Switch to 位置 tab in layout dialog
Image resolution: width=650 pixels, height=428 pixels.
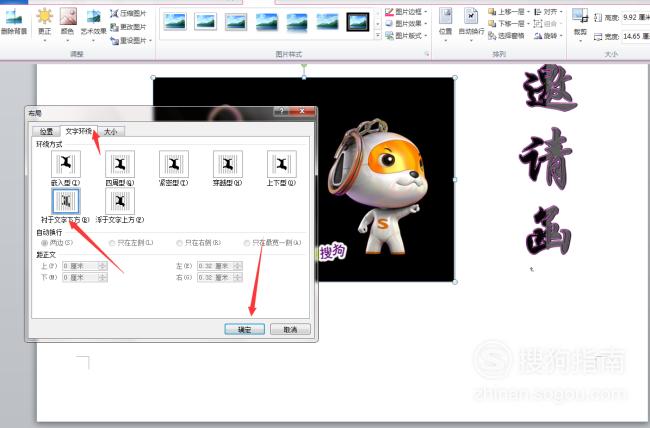coord(46,131)
